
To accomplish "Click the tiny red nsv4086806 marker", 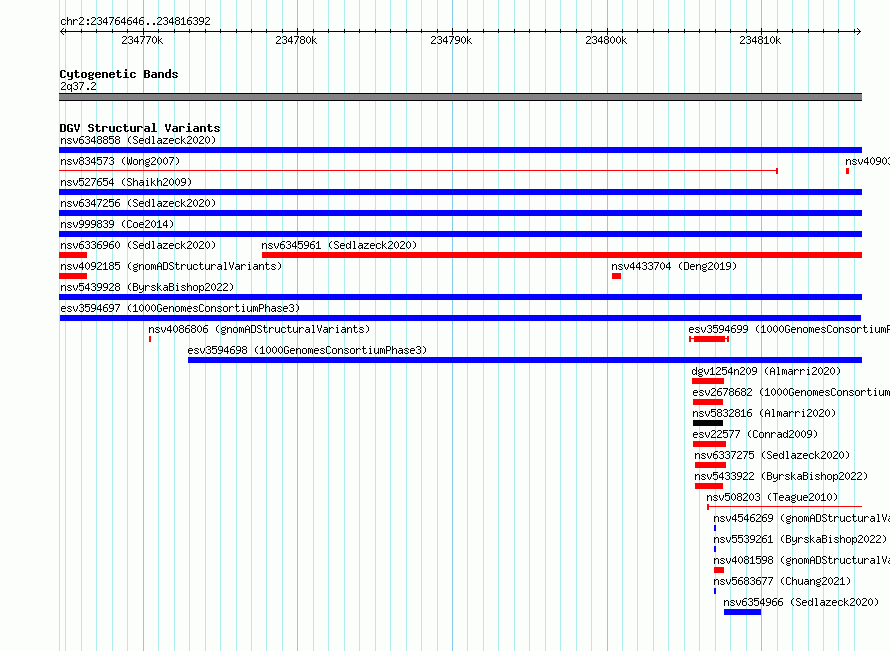I will pyautogui.click(x=150, y=339).
